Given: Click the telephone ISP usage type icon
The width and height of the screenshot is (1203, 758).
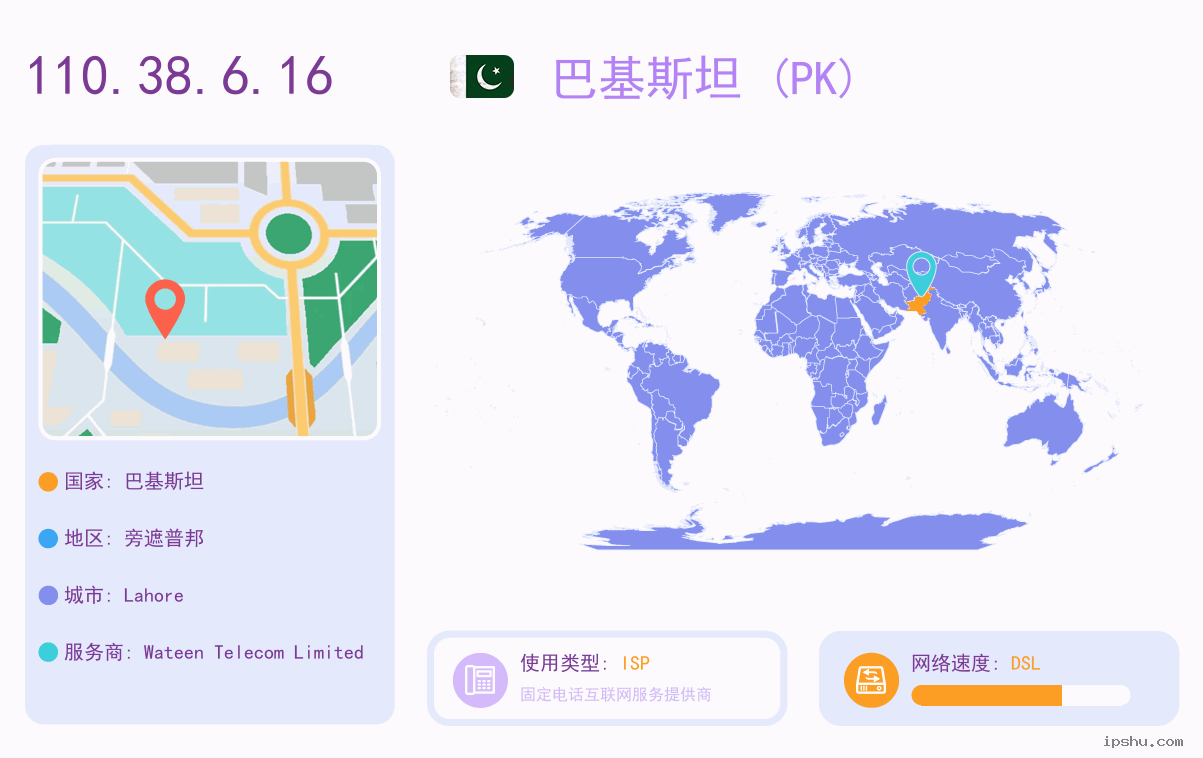Looking at the screenshot, I should click(x=480, y=680).
